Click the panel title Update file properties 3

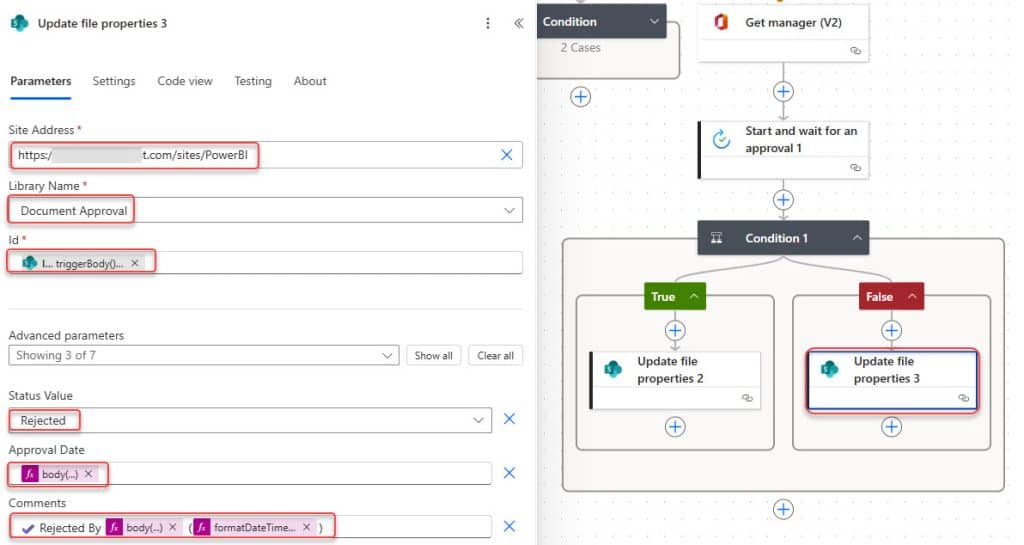click(102, 23)
